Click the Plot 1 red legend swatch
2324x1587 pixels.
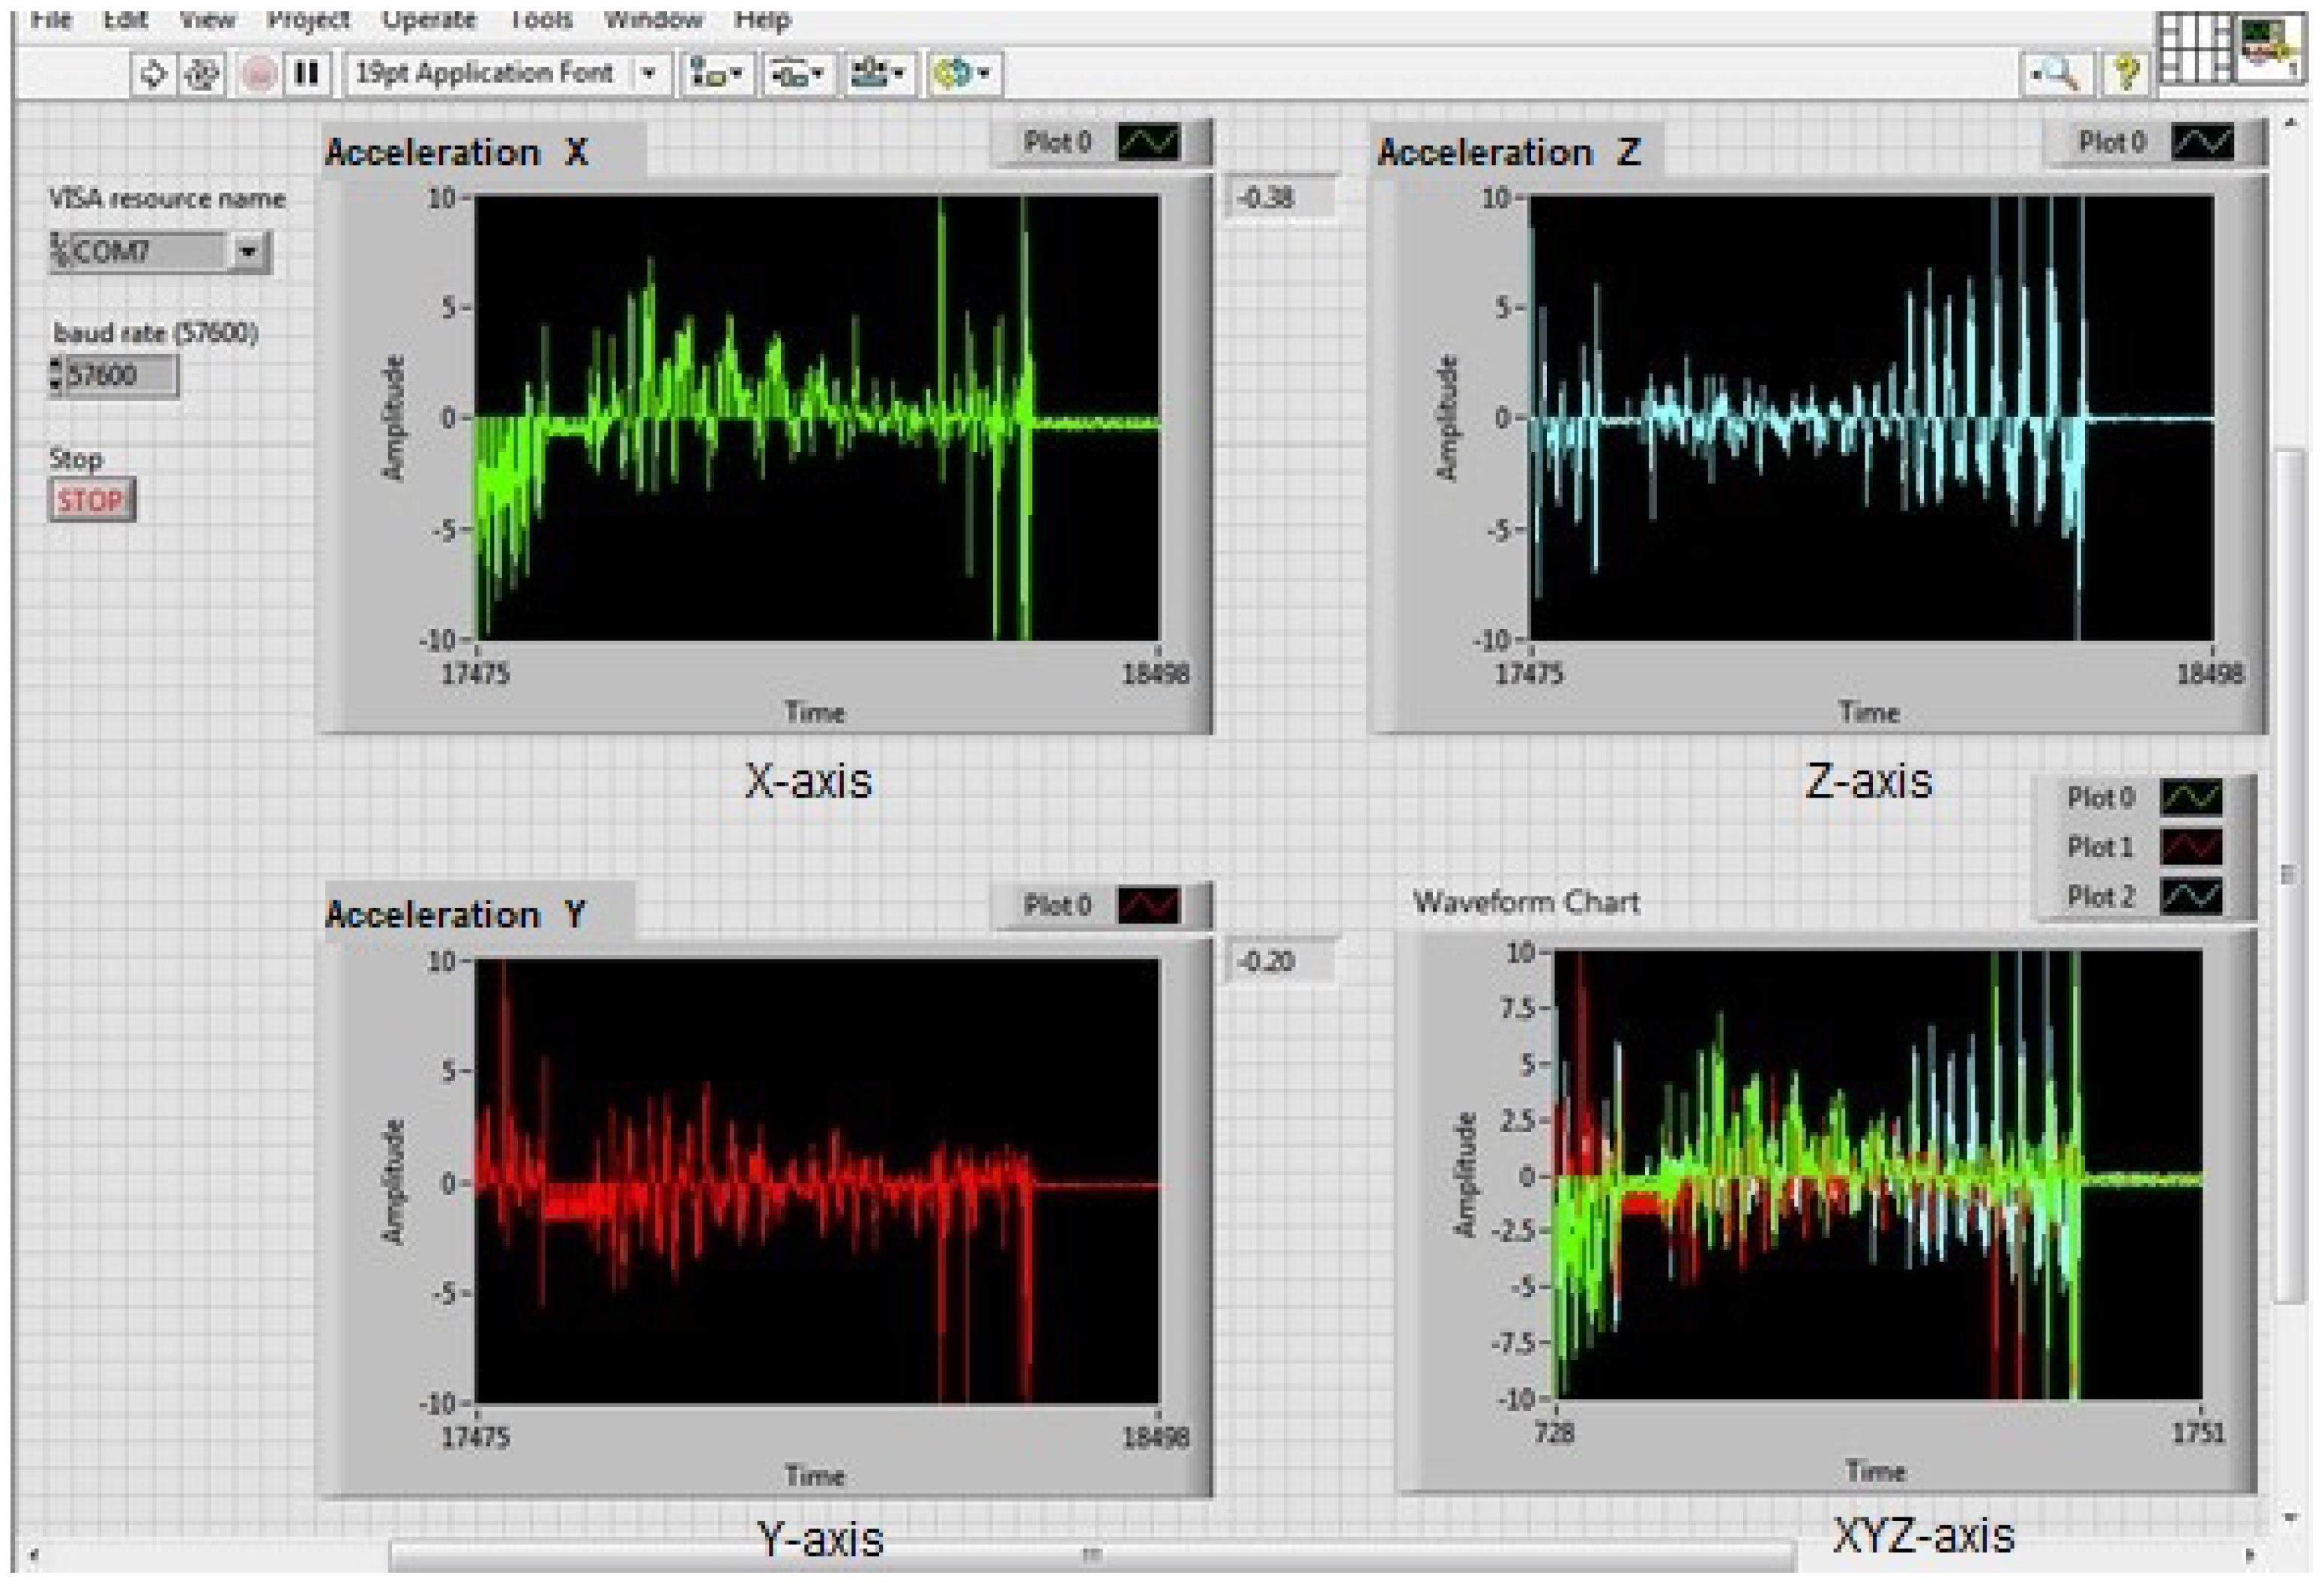pyautogui.click(x=2192, y=847)
